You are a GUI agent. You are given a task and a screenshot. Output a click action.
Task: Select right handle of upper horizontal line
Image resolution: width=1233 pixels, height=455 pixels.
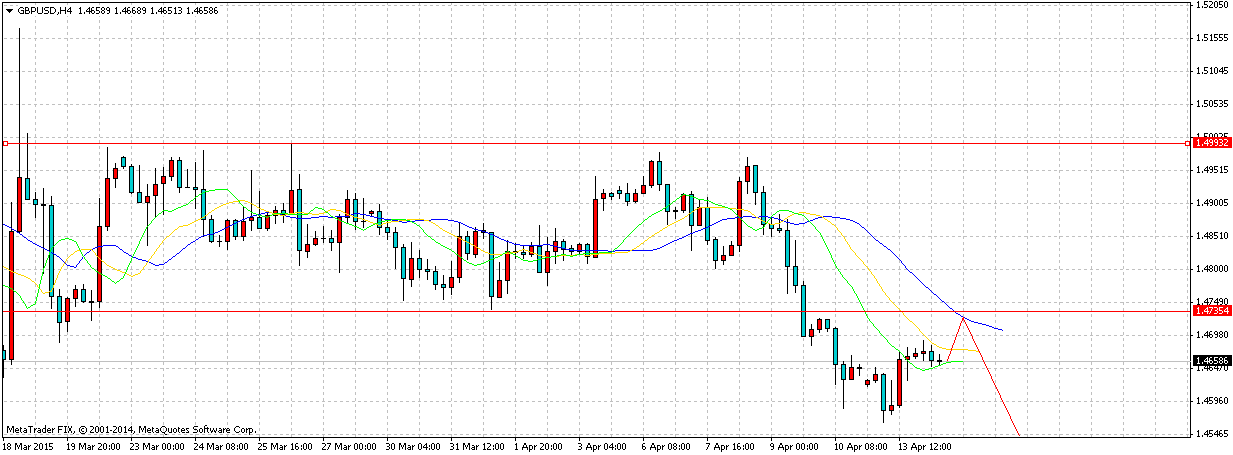pyautogui.click(x=1187, y=143)
